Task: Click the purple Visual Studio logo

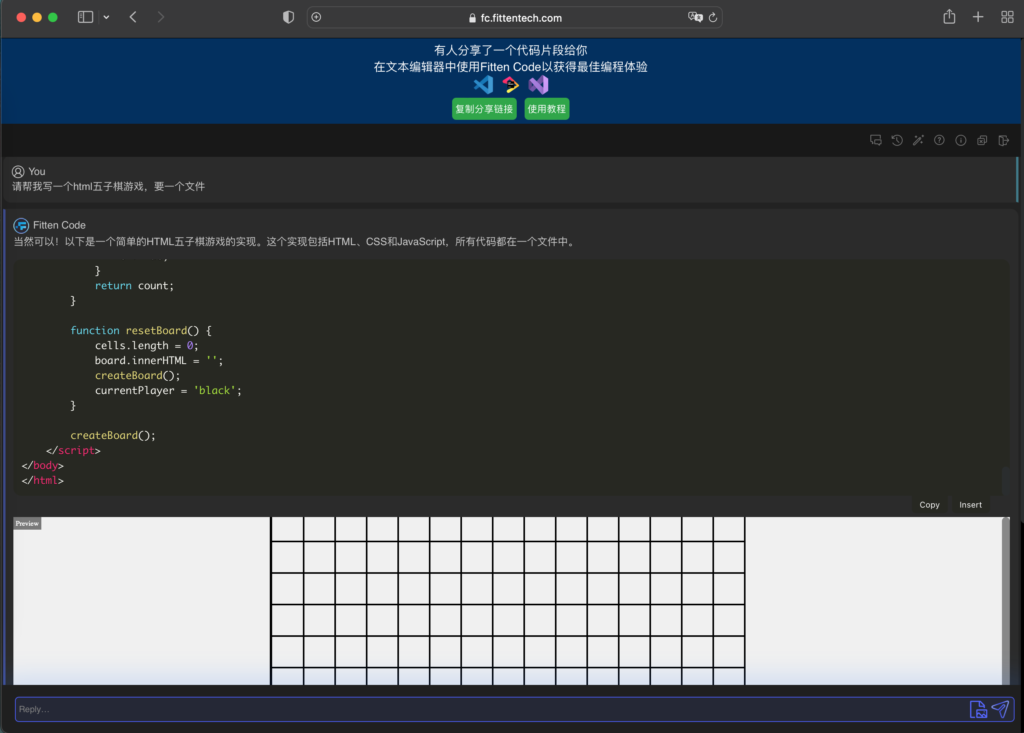Action: click(539, 85)
